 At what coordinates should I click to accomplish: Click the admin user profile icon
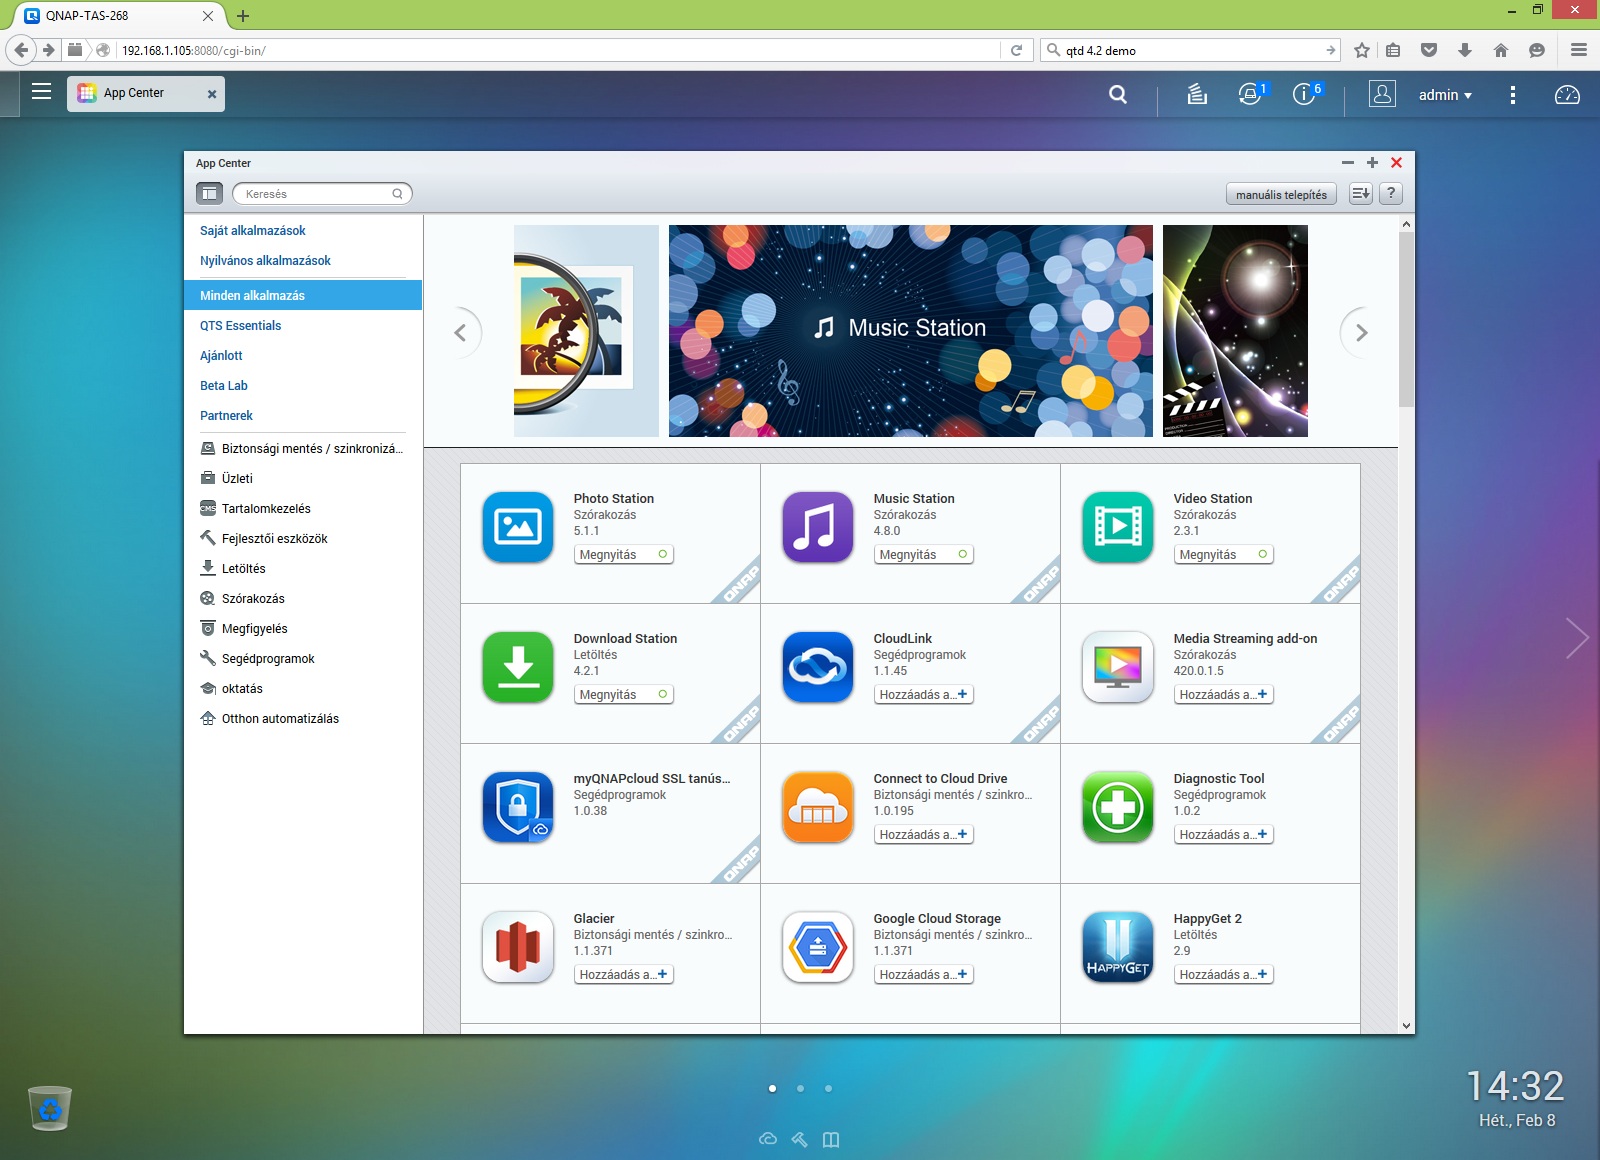pos(1382,94)
